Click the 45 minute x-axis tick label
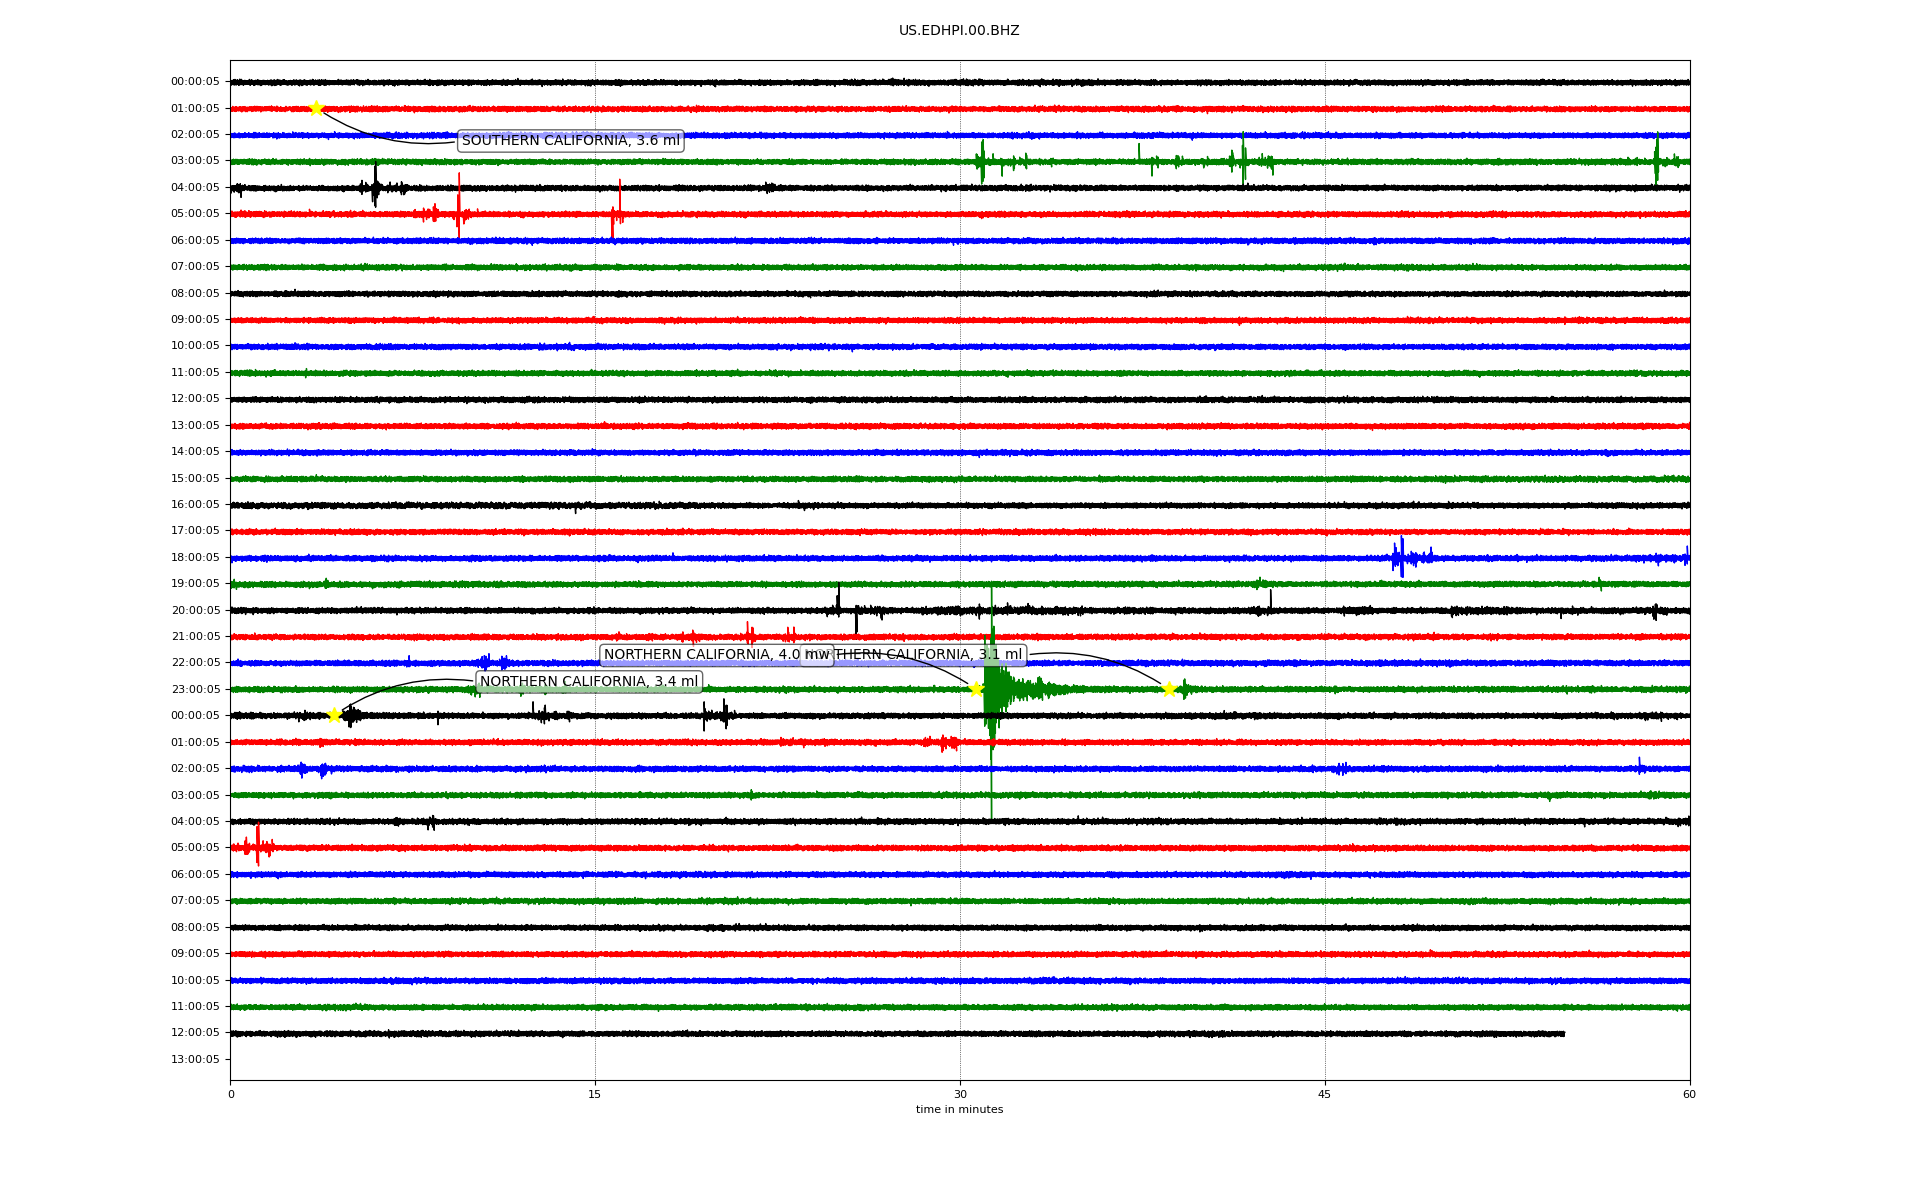This screenshot has height=1200, width=1920. pyautogui.click(x=1324, y=1094)
